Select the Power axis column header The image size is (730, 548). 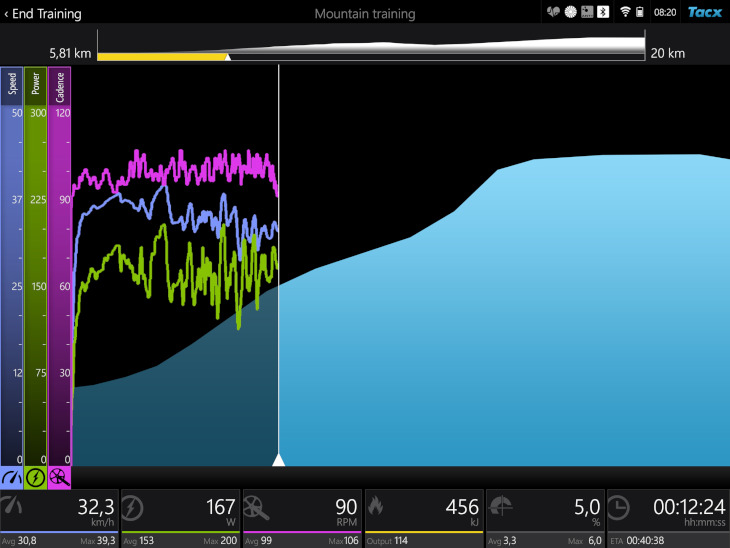pos(35,85)
